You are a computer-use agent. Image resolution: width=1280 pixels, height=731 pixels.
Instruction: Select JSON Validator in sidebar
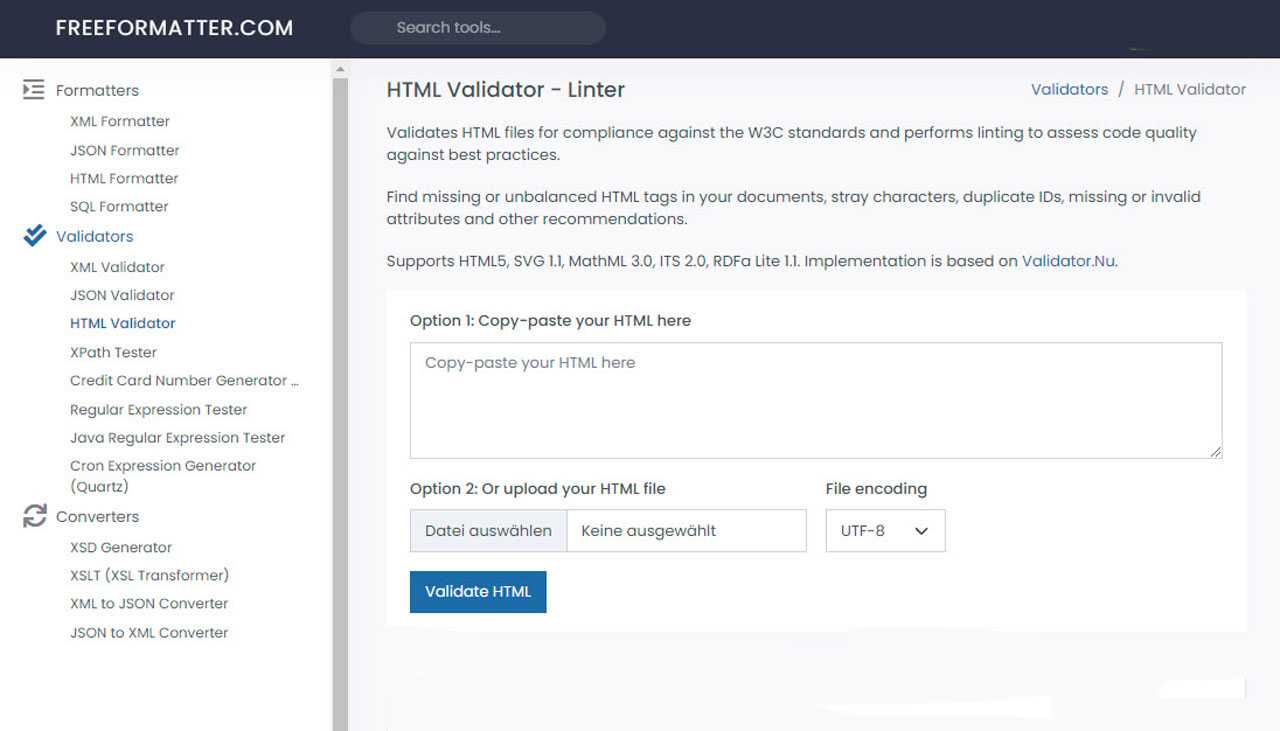pos(122,295)
